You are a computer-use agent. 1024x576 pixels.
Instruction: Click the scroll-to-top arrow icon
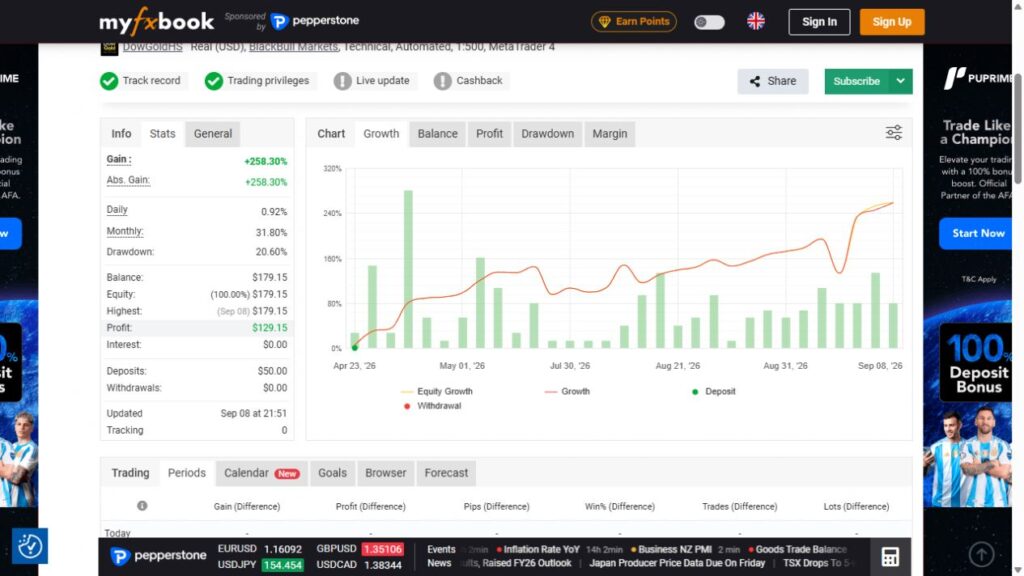(981, 554)
